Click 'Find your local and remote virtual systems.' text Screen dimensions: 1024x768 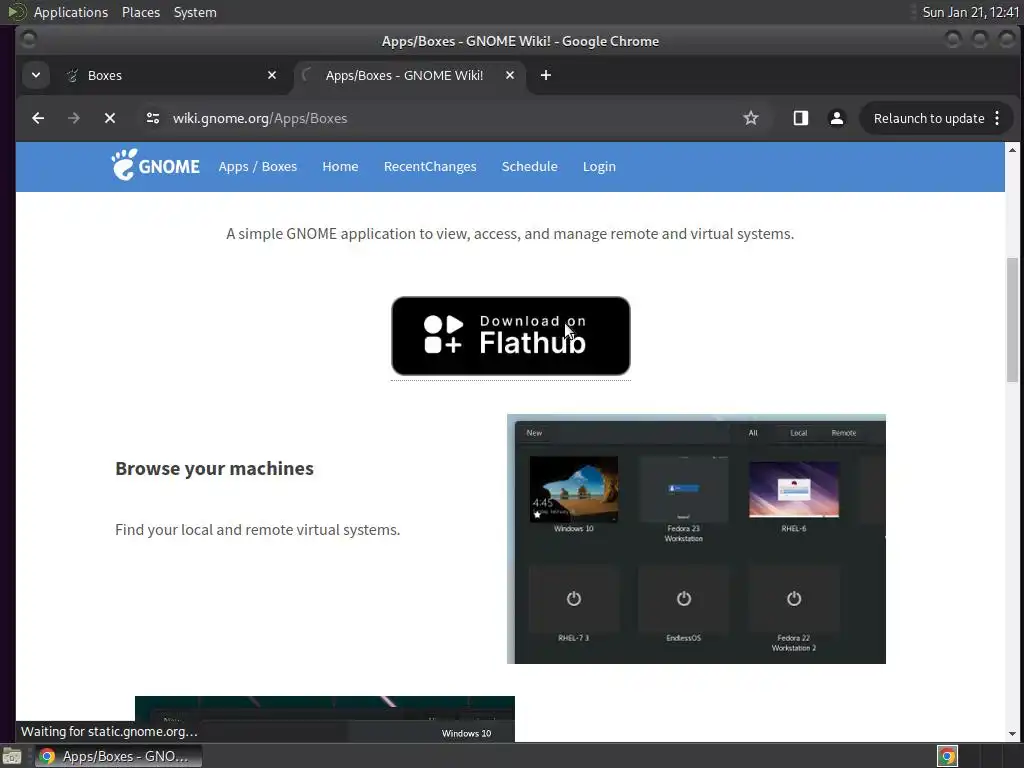tap(257, 530)
